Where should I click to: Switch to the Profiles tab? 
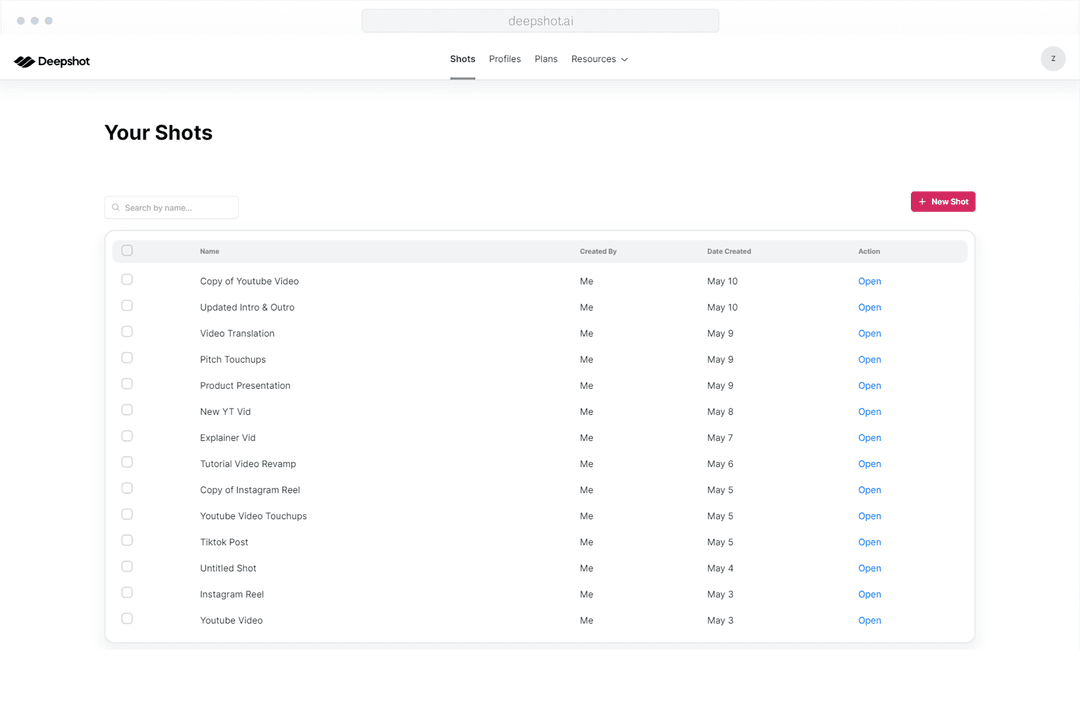click(505, 59)
